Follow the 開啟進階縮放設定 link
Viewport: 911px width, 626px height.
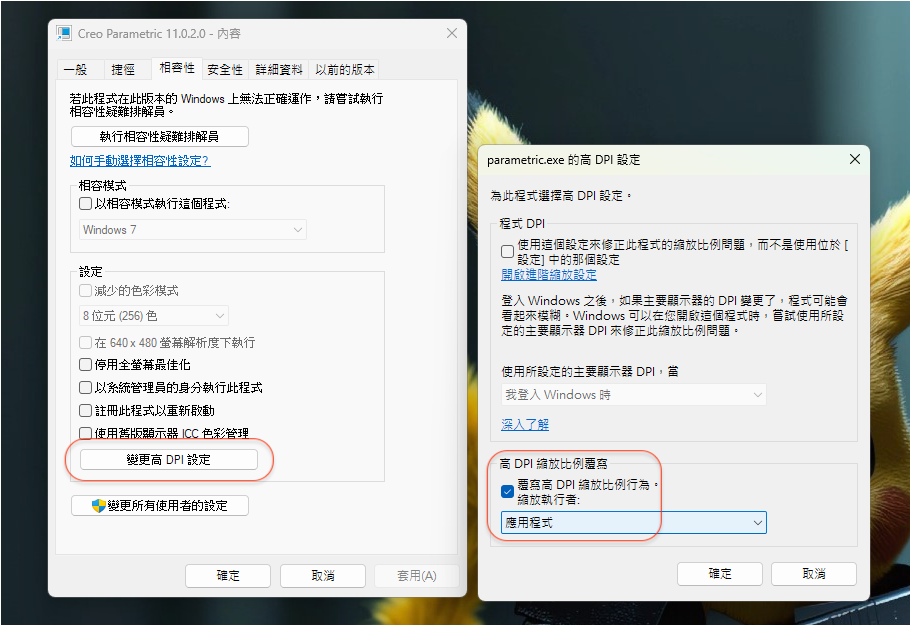point(548,275)
